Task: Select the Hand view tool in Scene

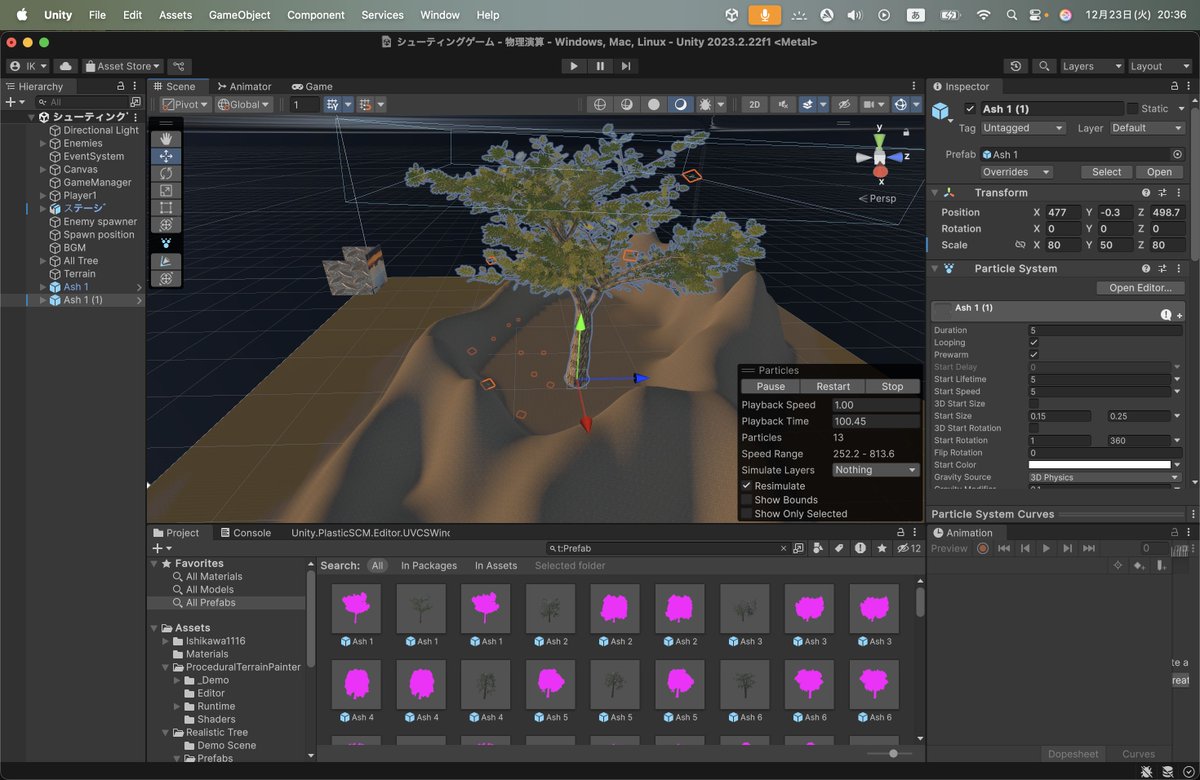Action: pyautogui.click(x=166, y=139)
